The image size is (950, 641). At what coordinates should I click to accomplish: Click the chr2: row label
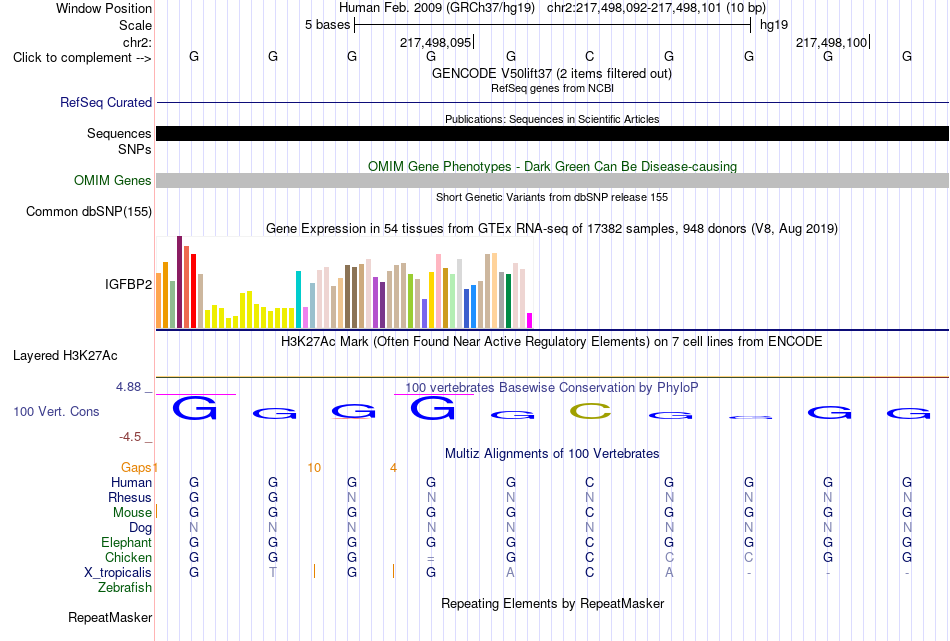[x=137, y=42]
